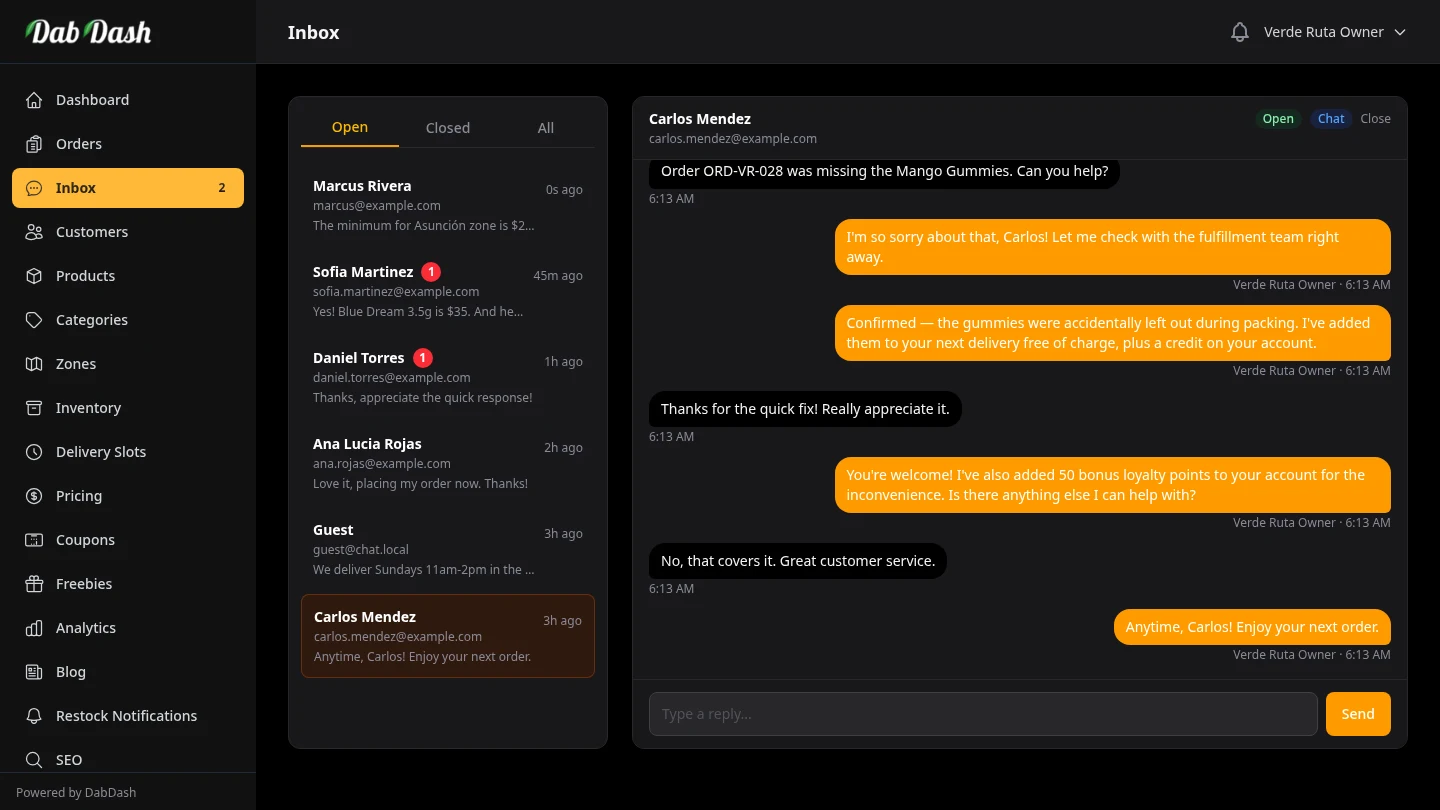
Task: Open the notification bell
Action: pos(1239,31)
